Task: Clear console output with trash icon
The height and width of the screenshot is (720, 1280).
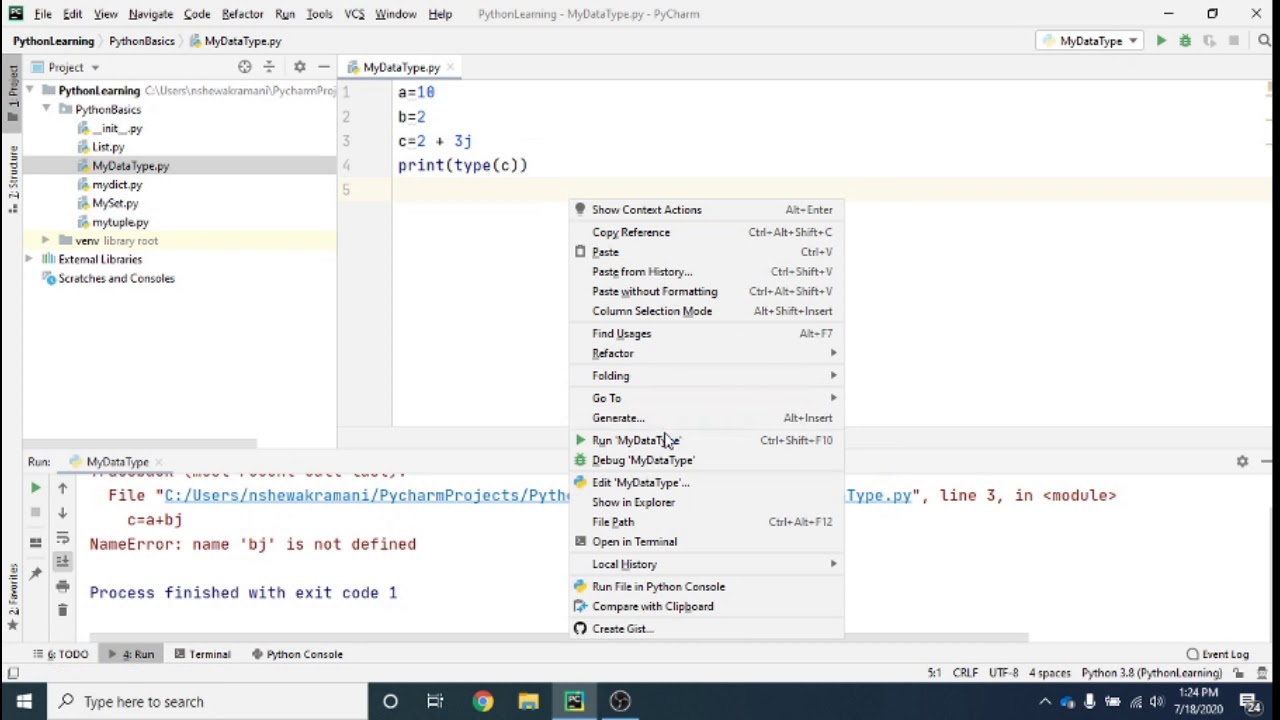Action: (x=62, y=610)
